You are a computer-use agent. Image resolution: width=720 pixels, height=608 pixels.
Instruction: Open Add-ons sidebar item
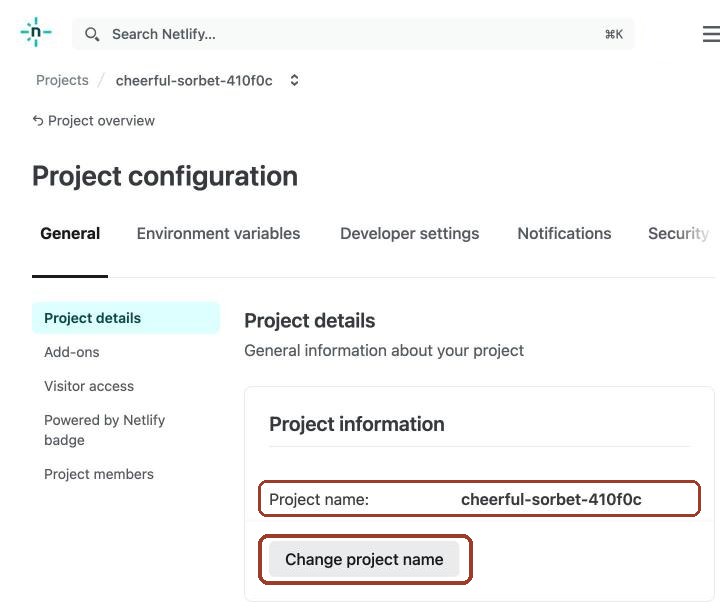coord(72,352)
